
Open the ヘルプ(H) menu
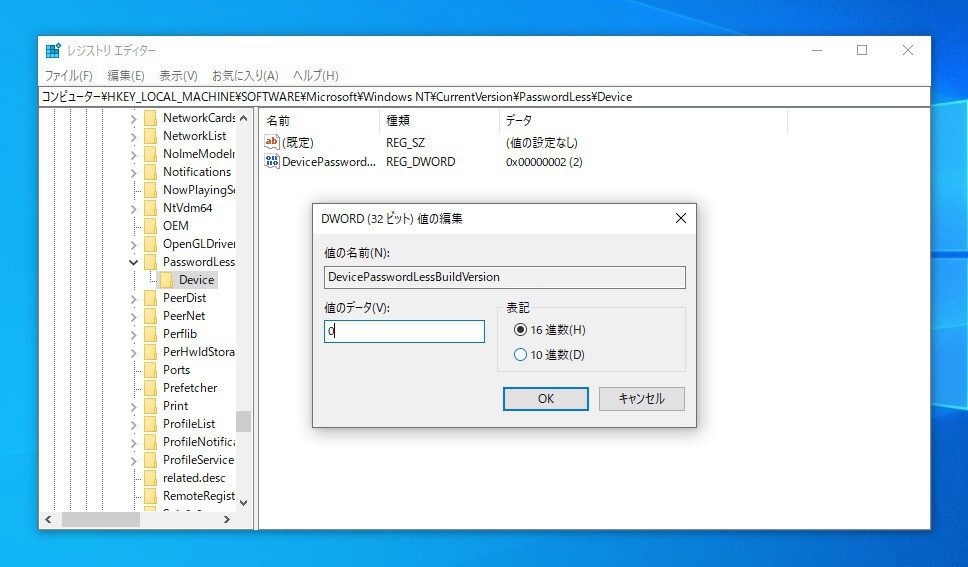click(x=315, y=75)
